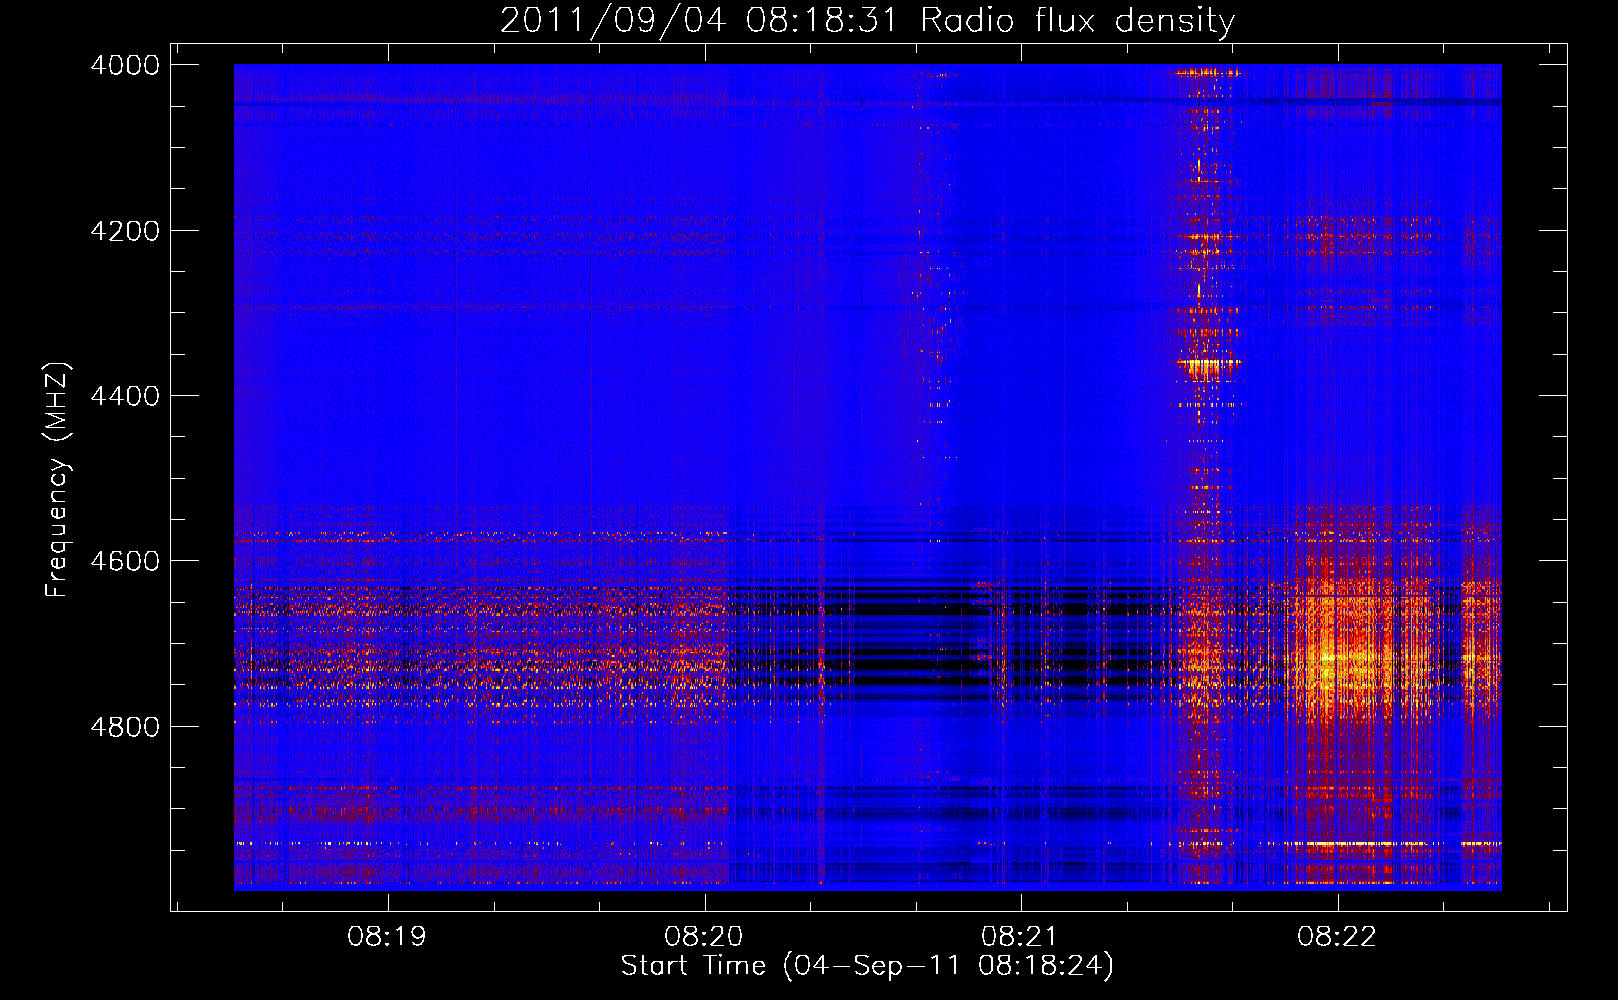1618x1000 pixels.
Task: Click the '08:20' time axis label
Action: point(704,936)
